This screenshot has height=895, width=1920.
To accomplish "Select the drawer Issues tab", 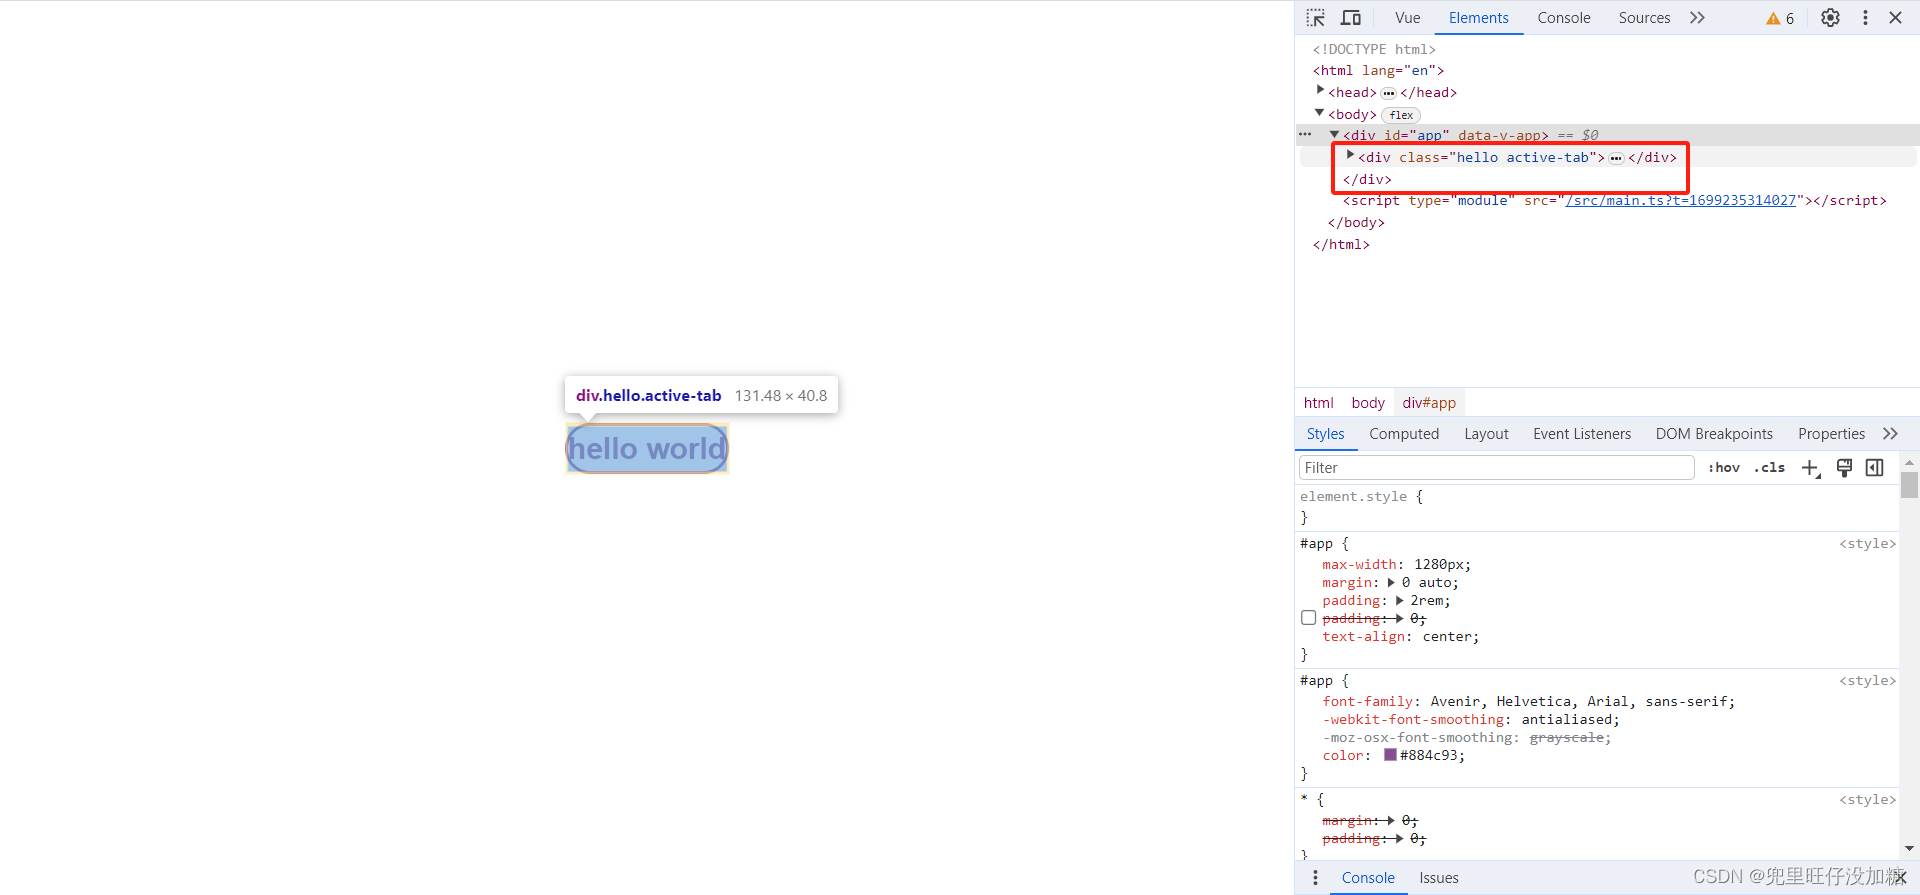I will [1439, 877].
